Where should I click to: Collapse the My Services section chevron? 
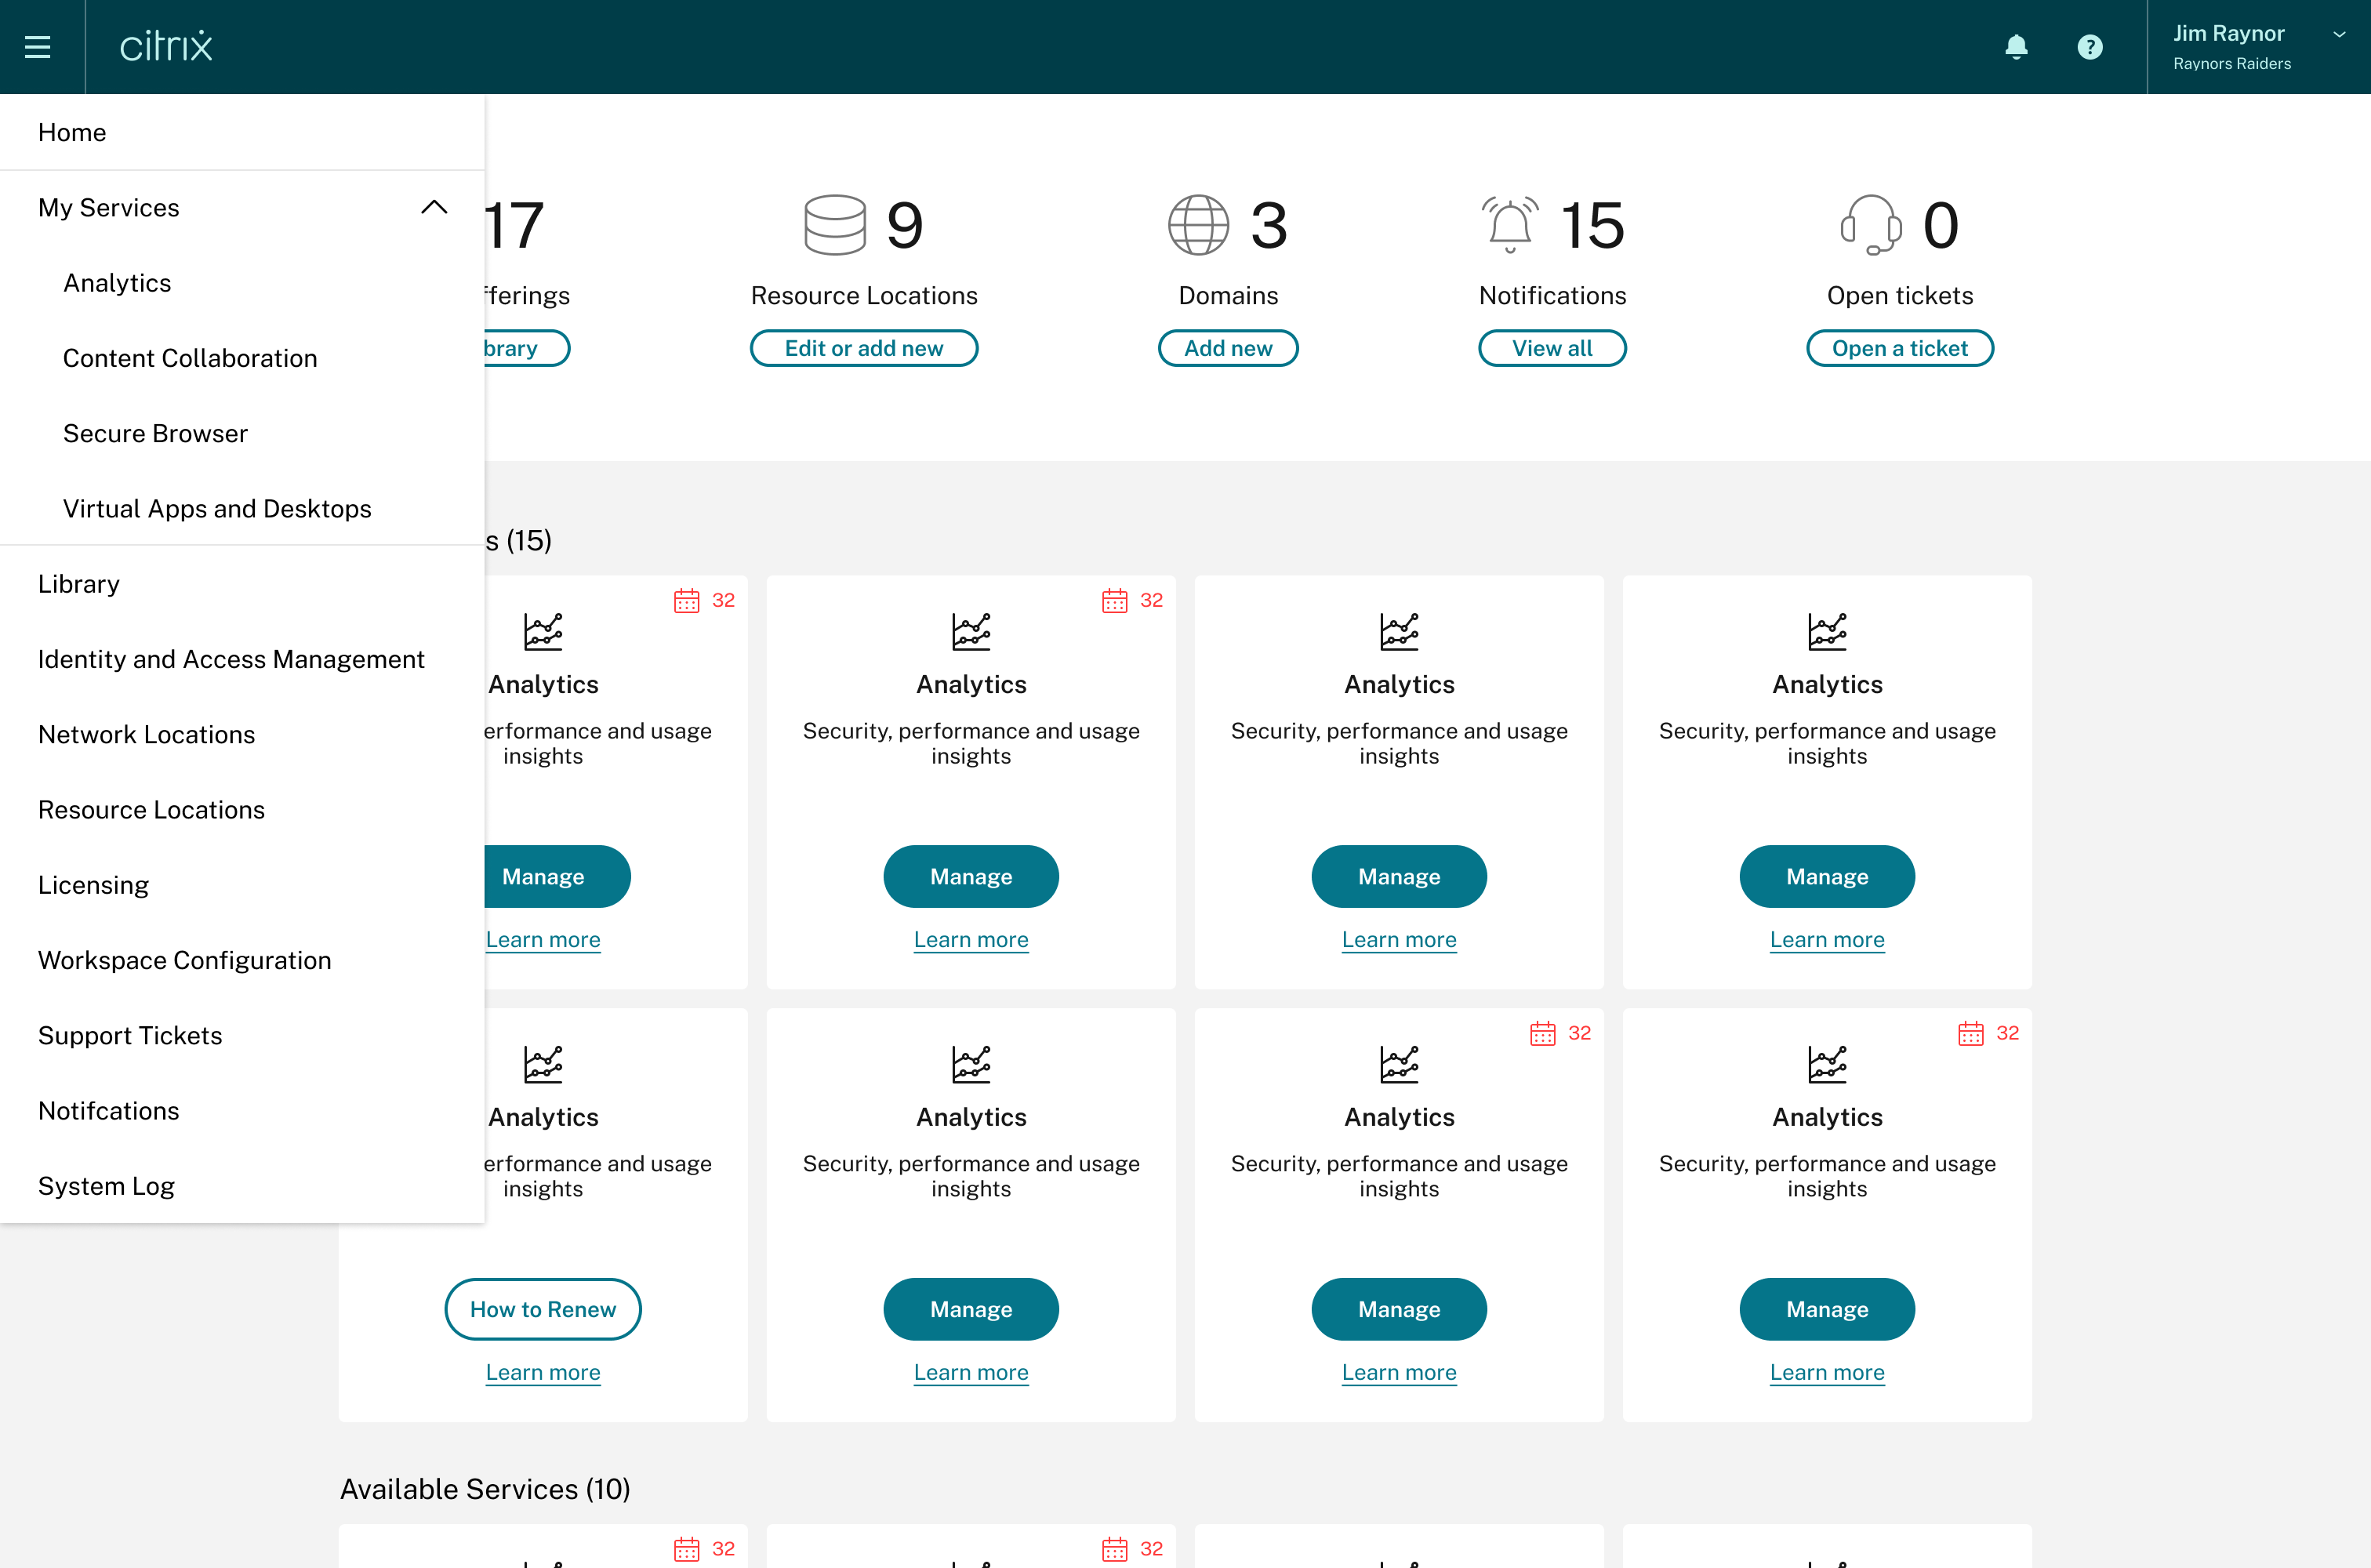tap(434, 208)
